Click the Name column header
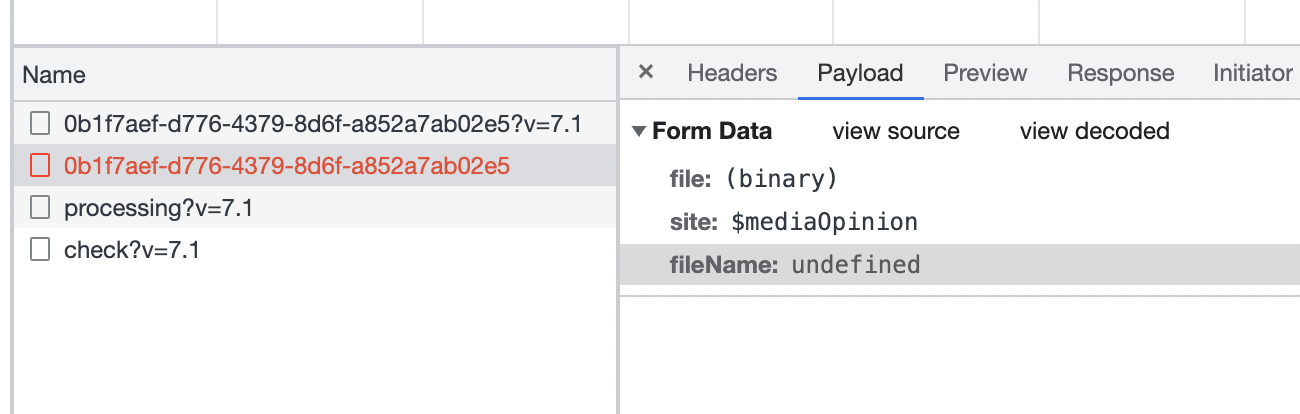 click(54, 75)
